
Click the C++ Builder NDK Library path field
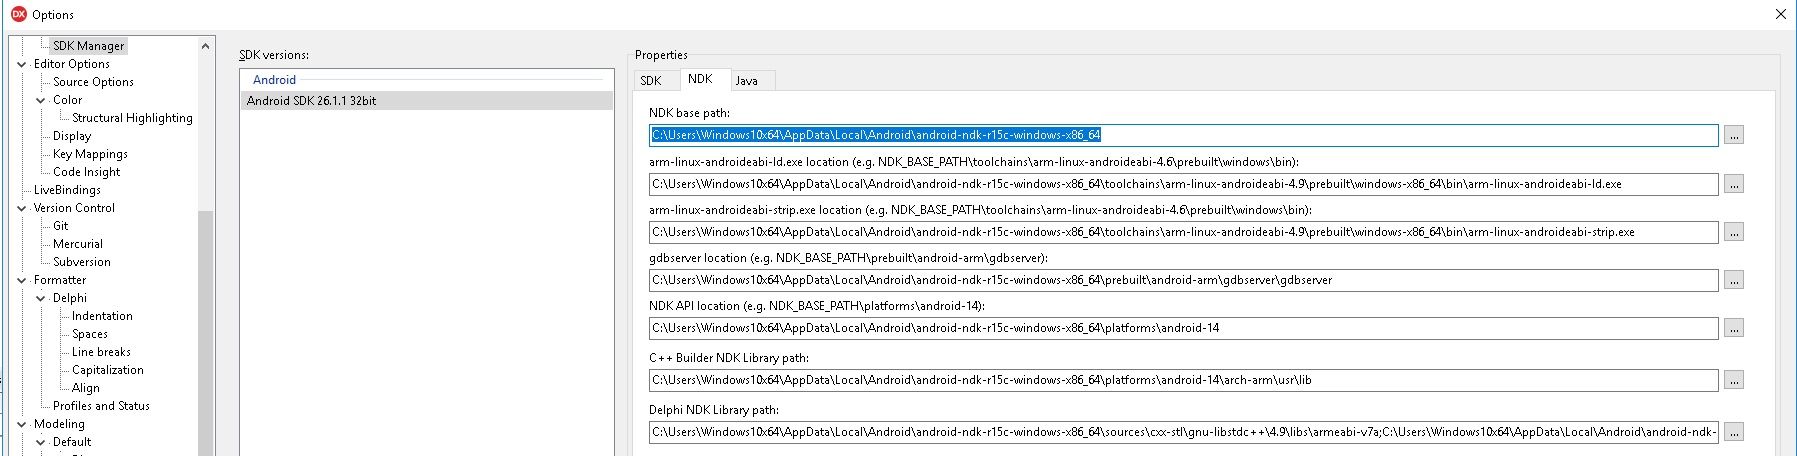click(x=1183, y=380)
